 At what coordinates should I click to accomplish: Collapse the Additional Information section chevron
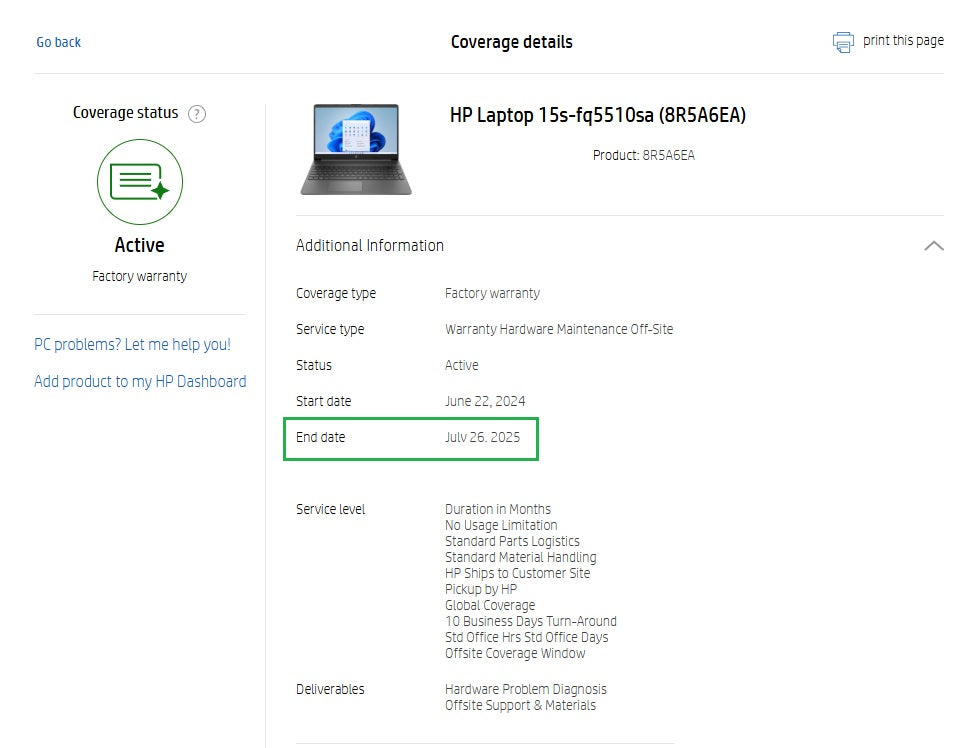[934, 246]
